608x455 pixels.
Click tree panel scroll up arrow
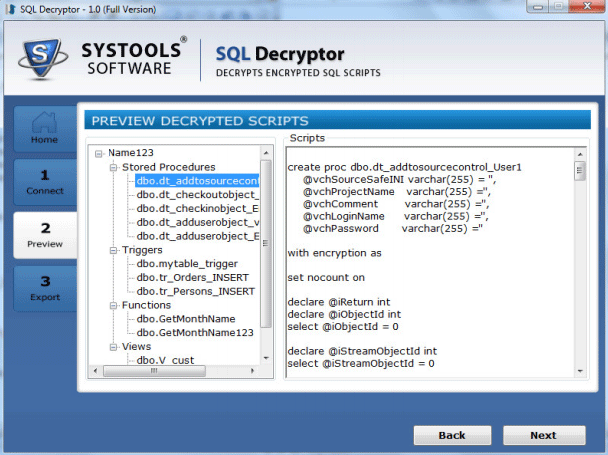point(266,153)
